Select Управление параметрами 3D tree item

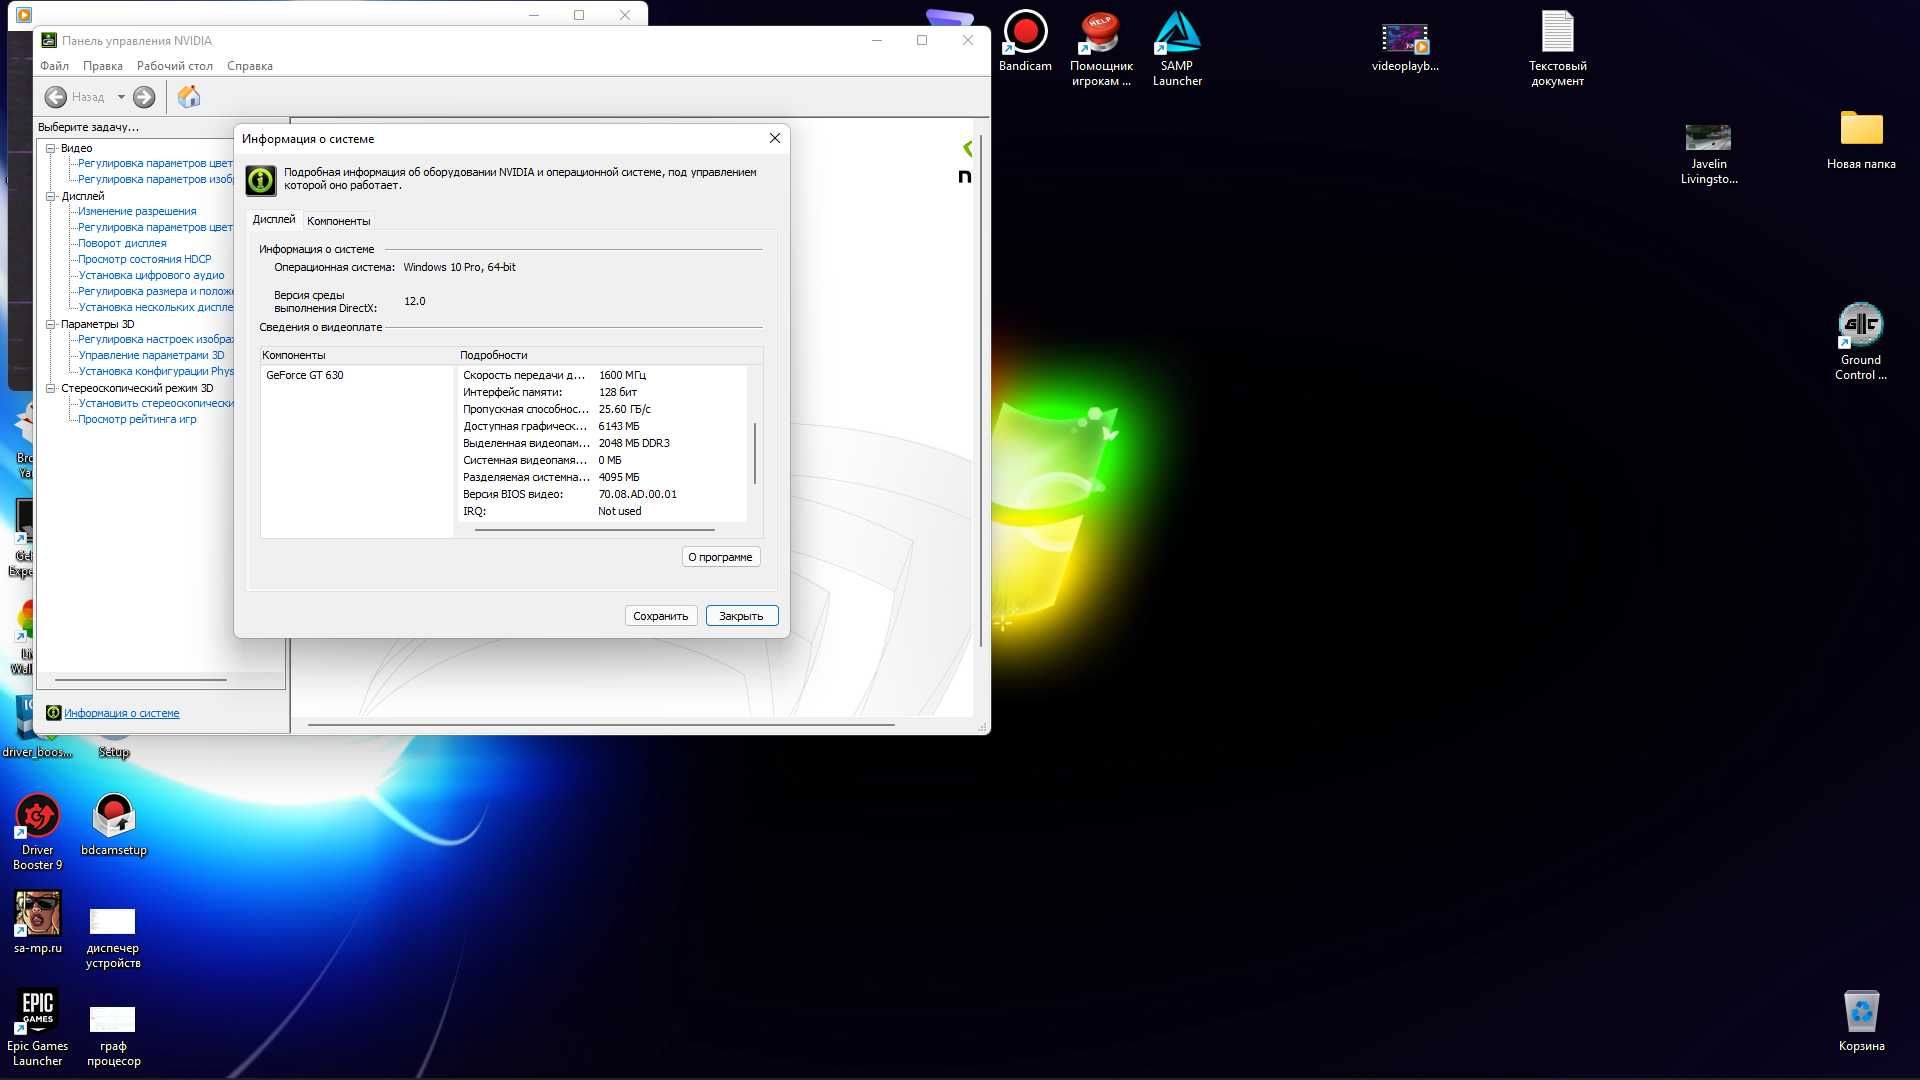pyautogui.click(x=151, y=355)
